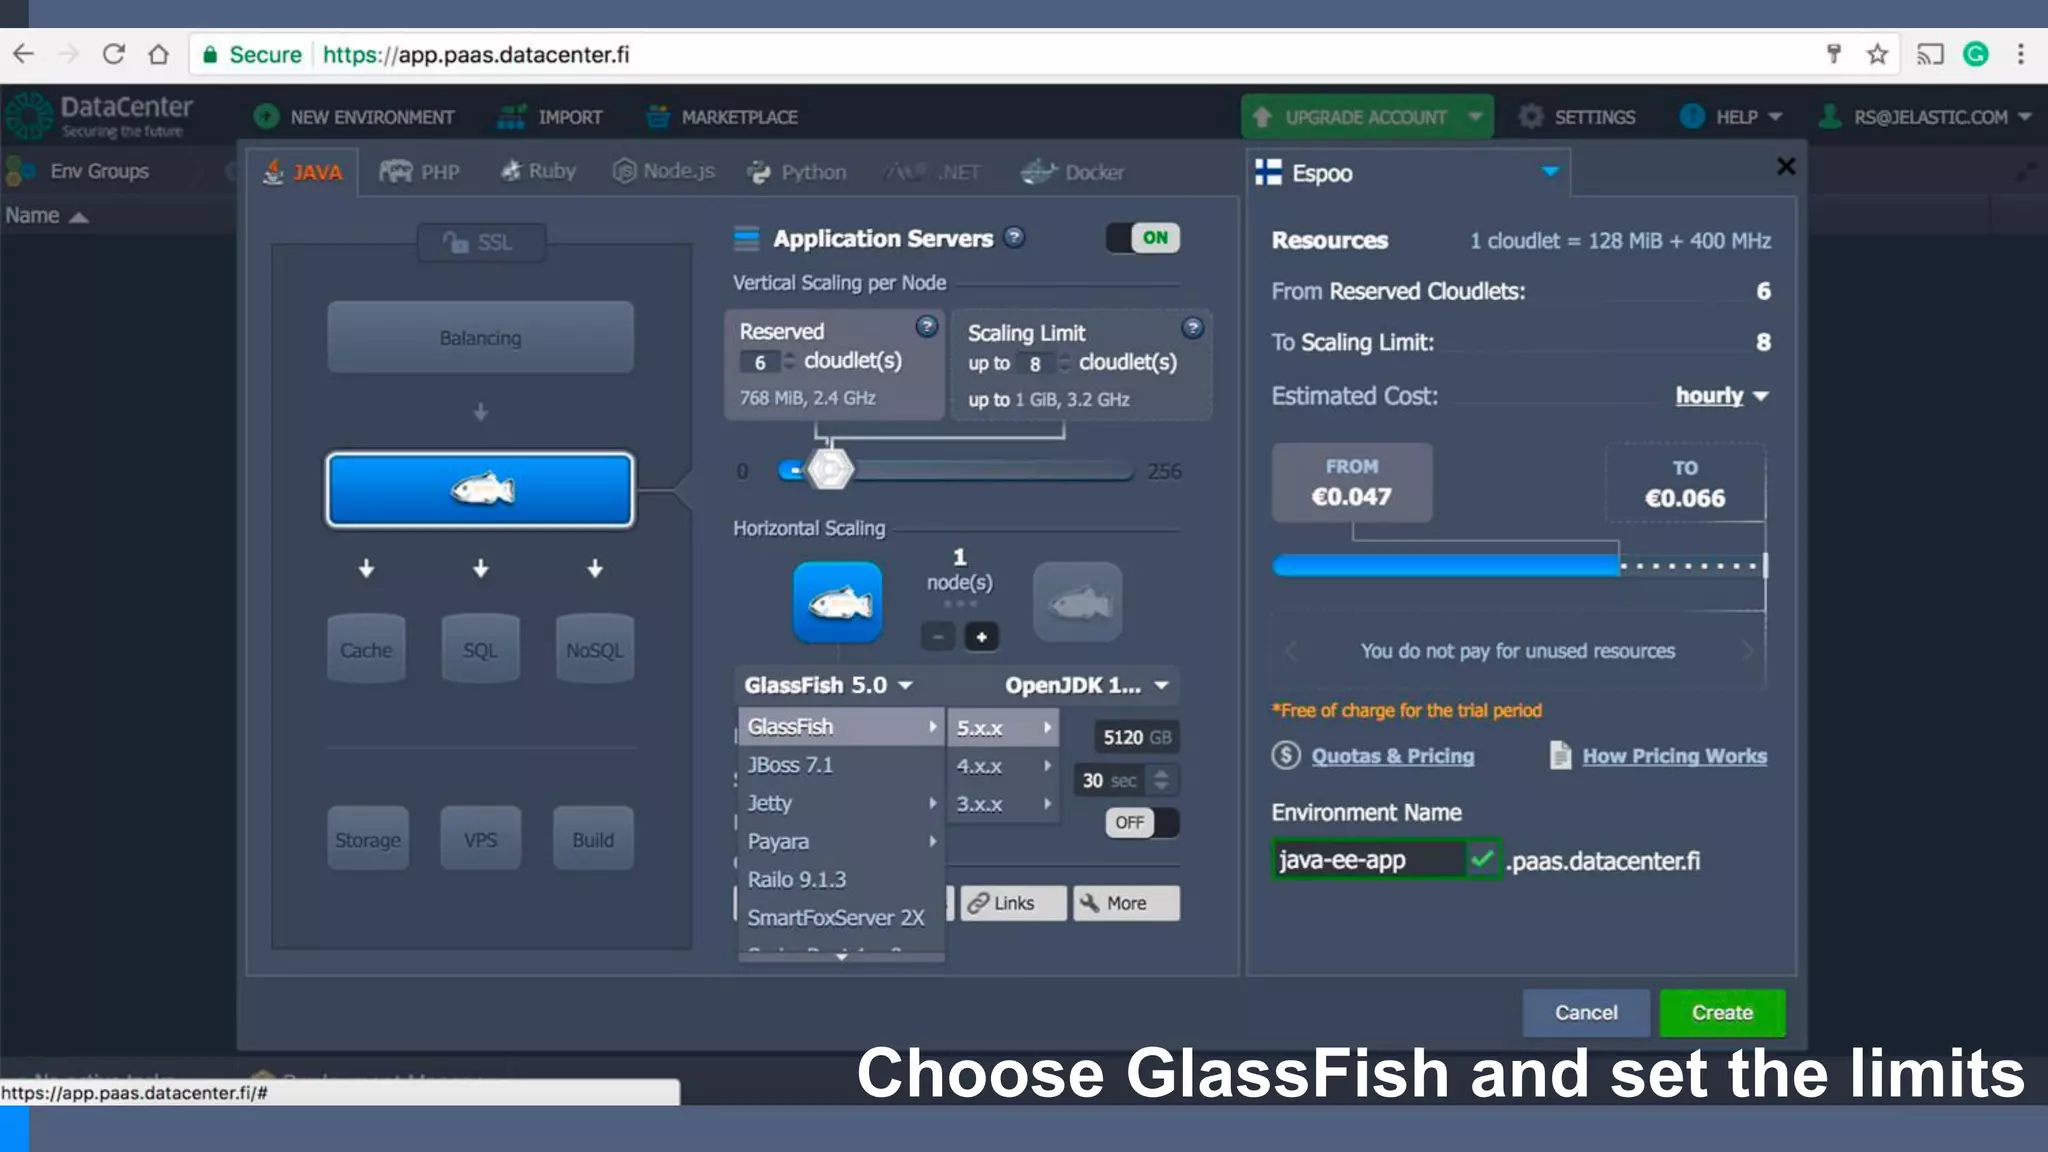Go to browser home icon
The width and height of the screenshot is (2048, 1152).
pyautogui.click(x=158, y=54)
